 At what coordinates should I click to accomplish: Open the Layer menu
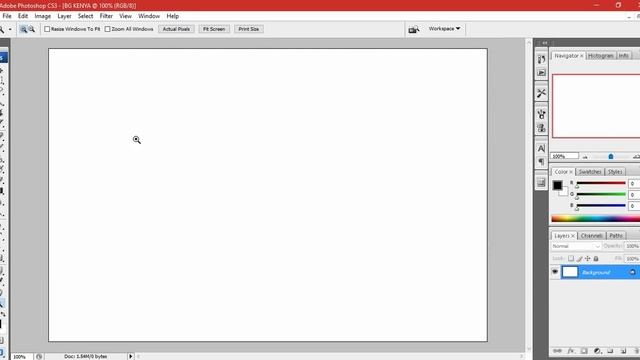64,16
